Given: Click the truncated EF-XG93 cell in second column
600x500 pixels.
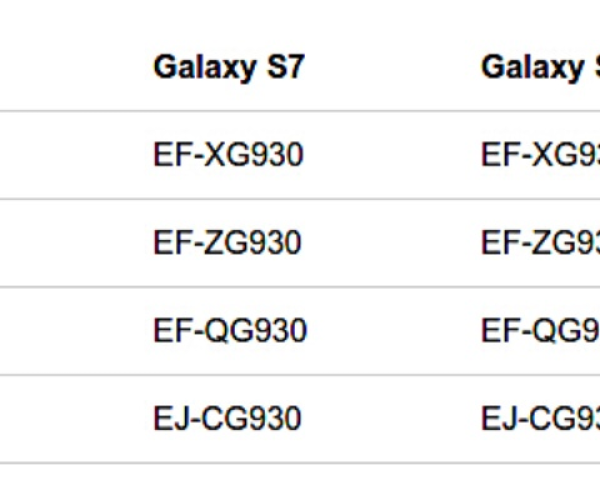Looking at the screenshot, I should [540, 155].
